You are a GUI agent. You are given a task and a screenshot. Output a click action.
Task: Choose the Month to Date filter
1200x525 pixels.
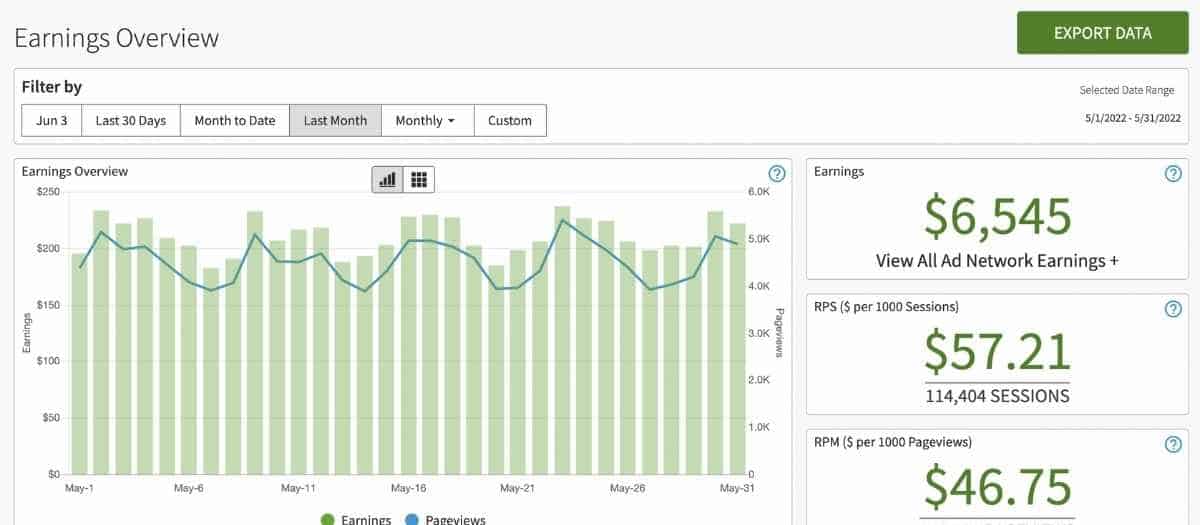pos(234,121)
